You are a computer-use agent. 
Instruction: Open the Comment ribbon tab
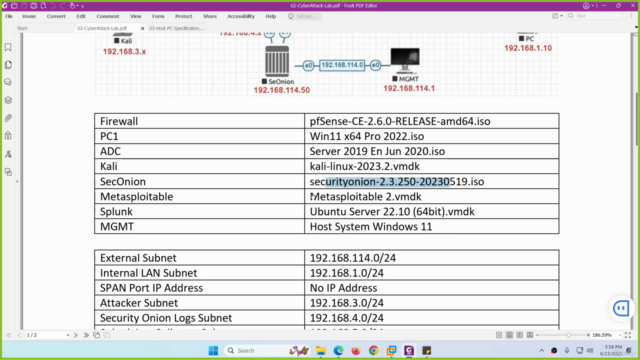[x=108, y=16]
